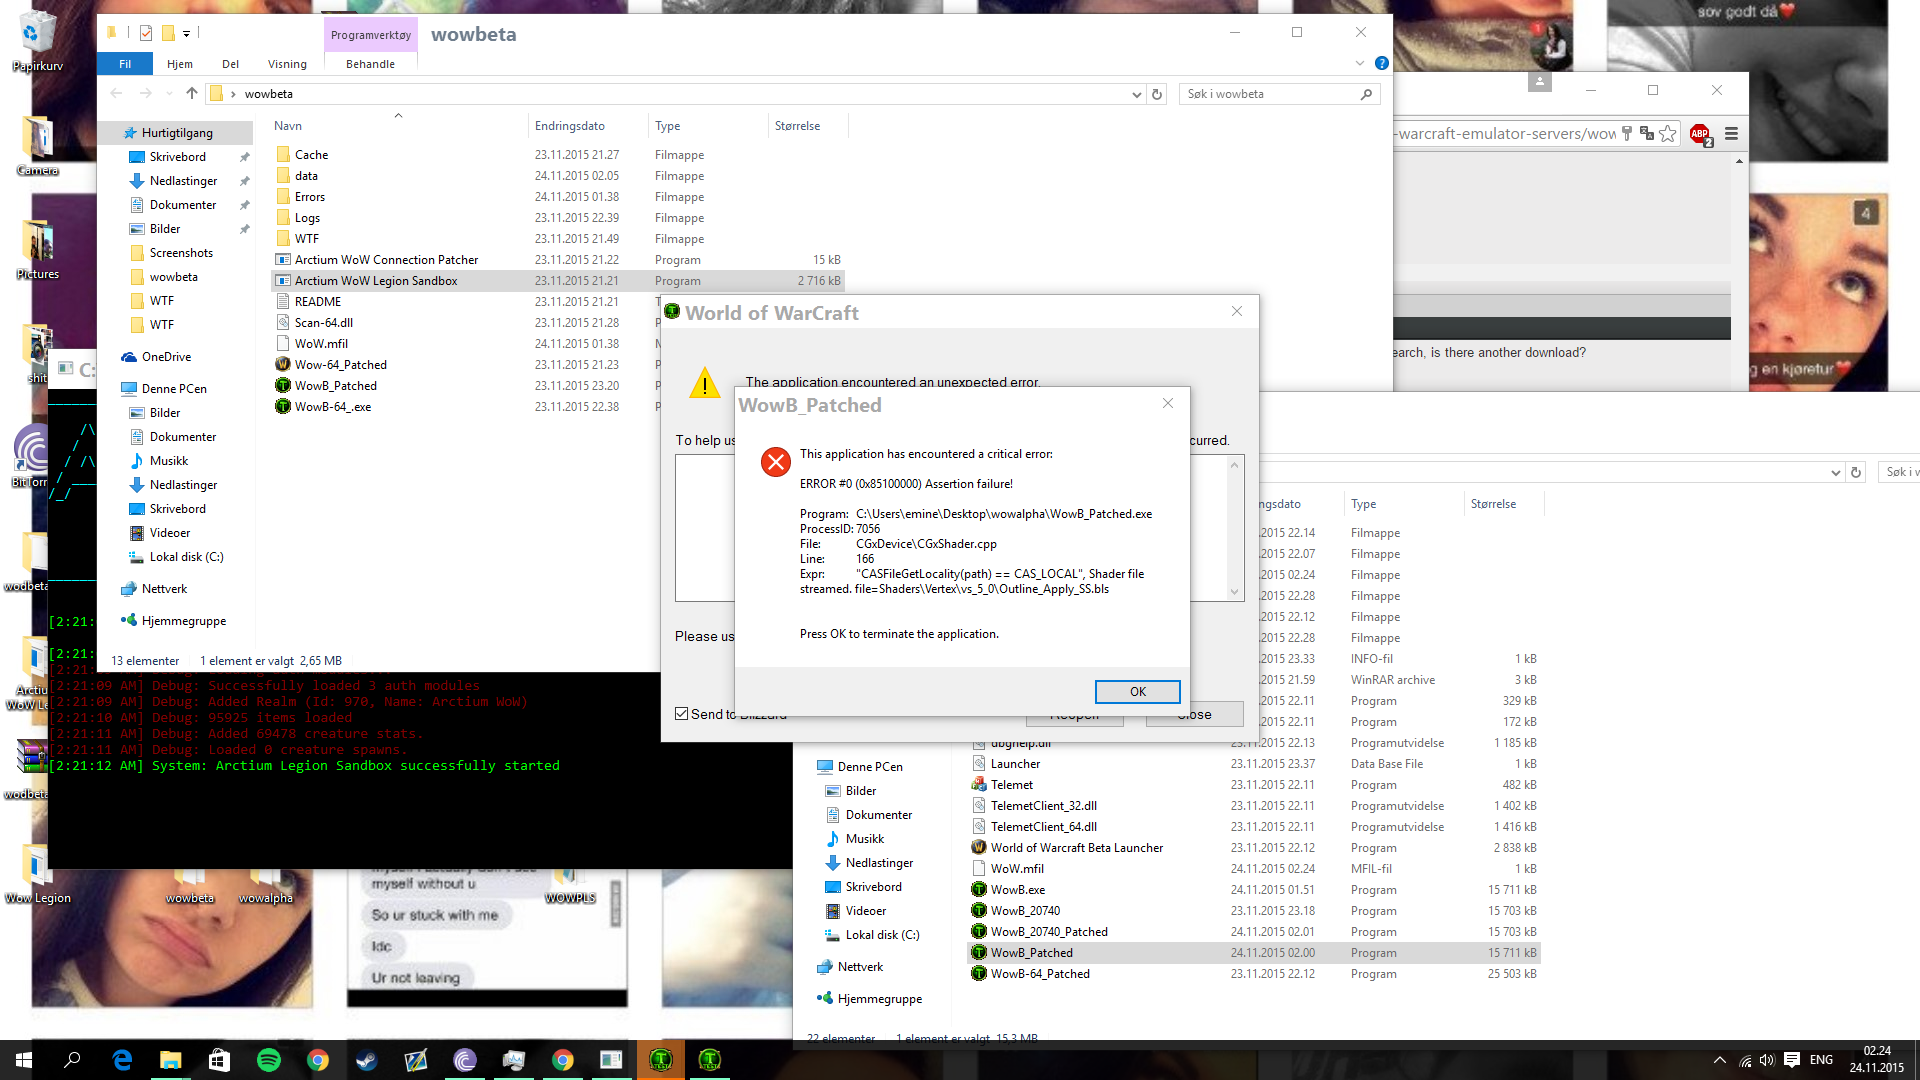Expand the ribbon with the chevron near help icon

pyautogui.click(x=1359, y=63)
